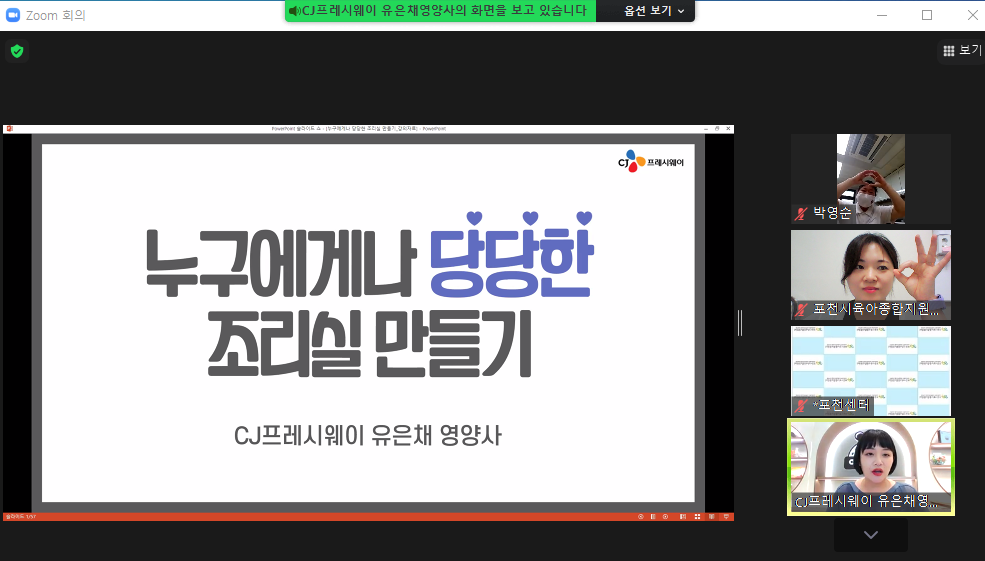Click the speaker icon in the green sharing banner
Screen dimensions: 985x561
pos(294,11)
